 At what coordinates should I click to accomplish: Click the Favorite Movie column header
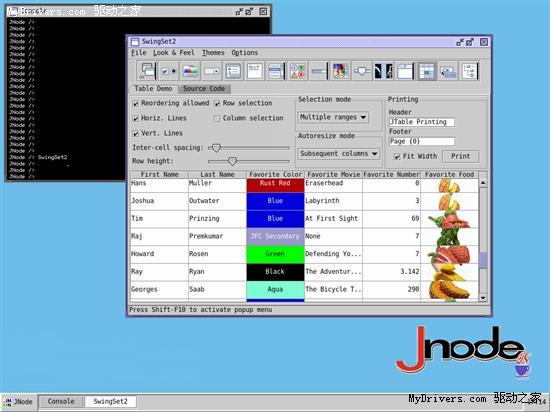click(334, 175)
